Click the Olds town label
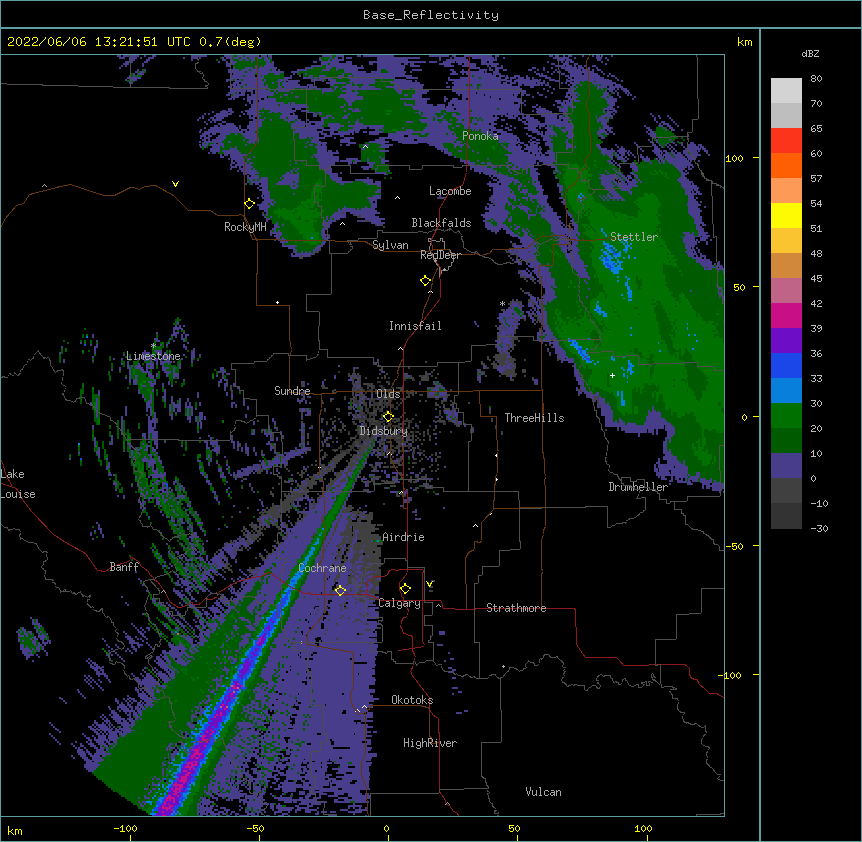The height and width of the screenshot is (842, 862). (x=388, y=394)
